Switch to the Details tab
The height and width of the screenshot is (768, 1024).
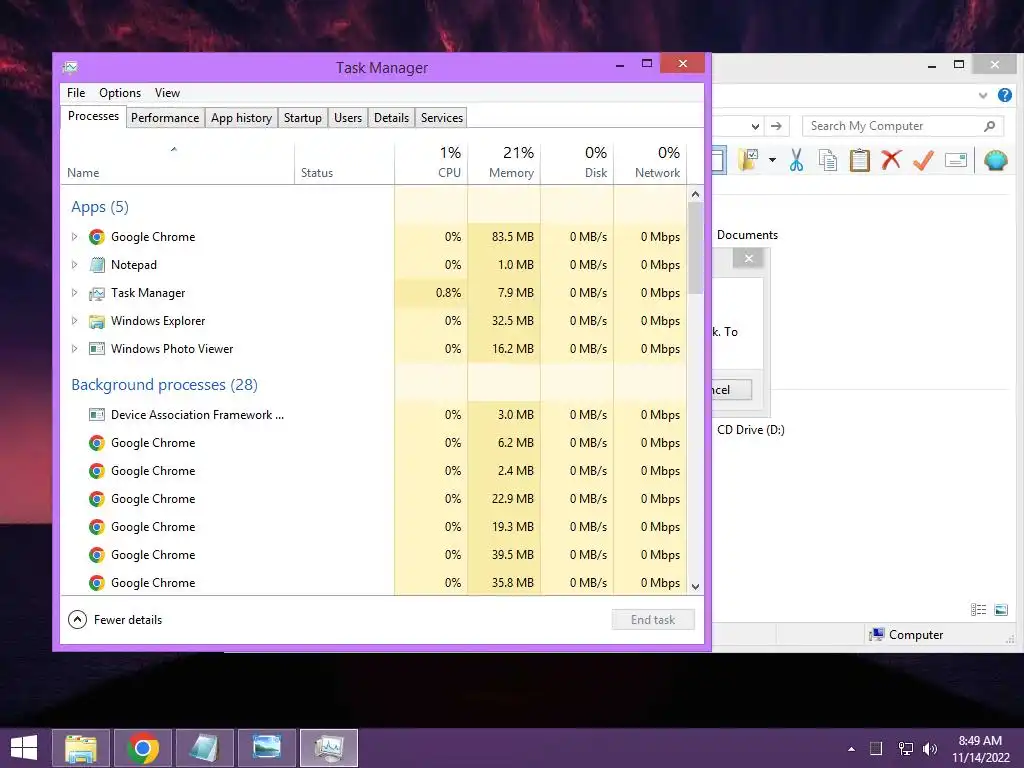(391, 118)
